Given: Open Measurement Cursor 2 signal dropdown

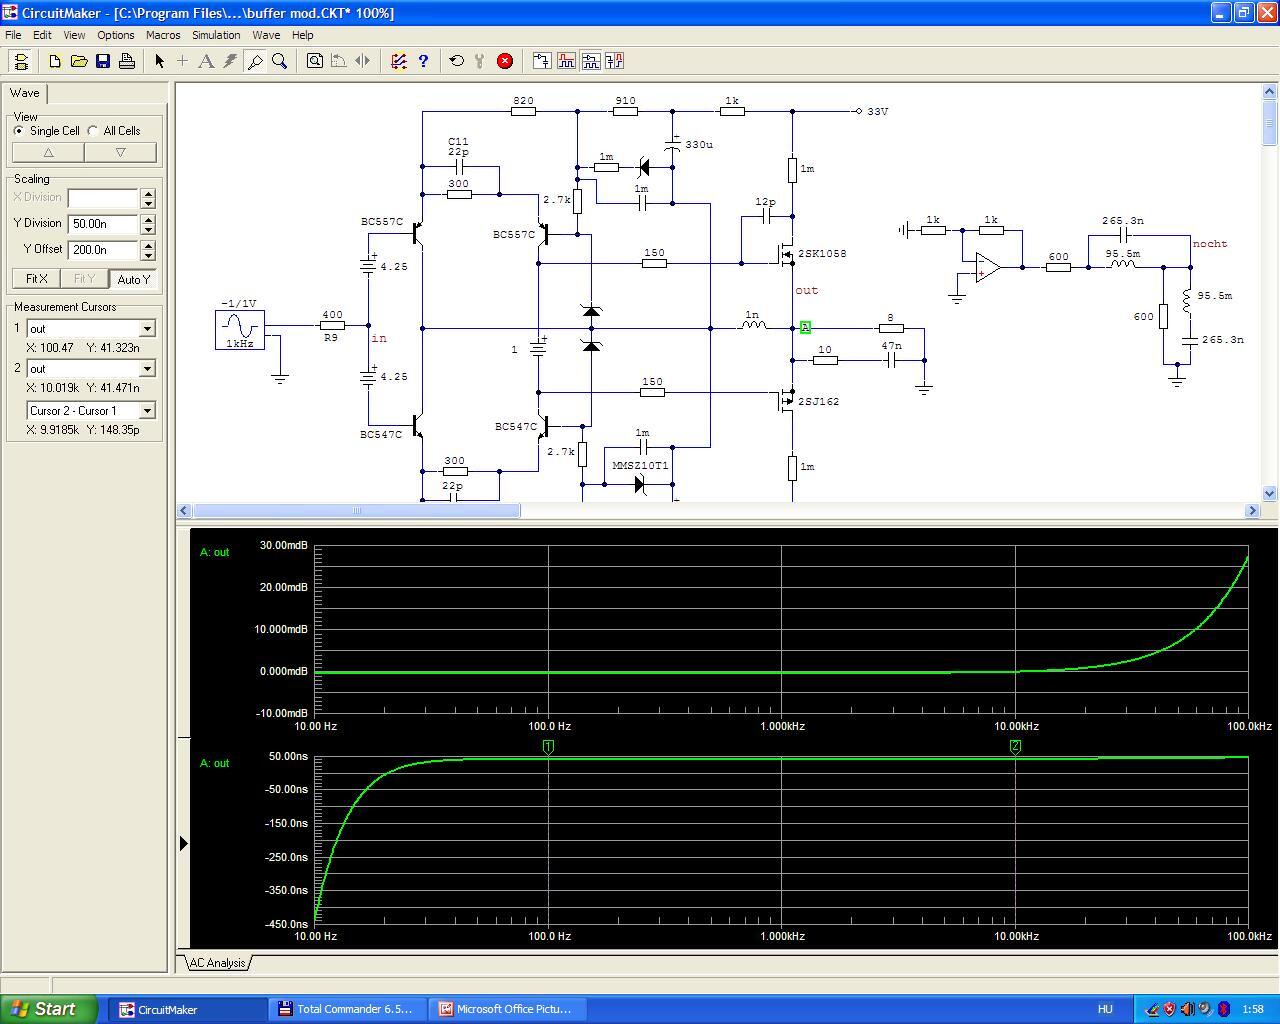Looking at the screenshot, I should coord(147,369).
